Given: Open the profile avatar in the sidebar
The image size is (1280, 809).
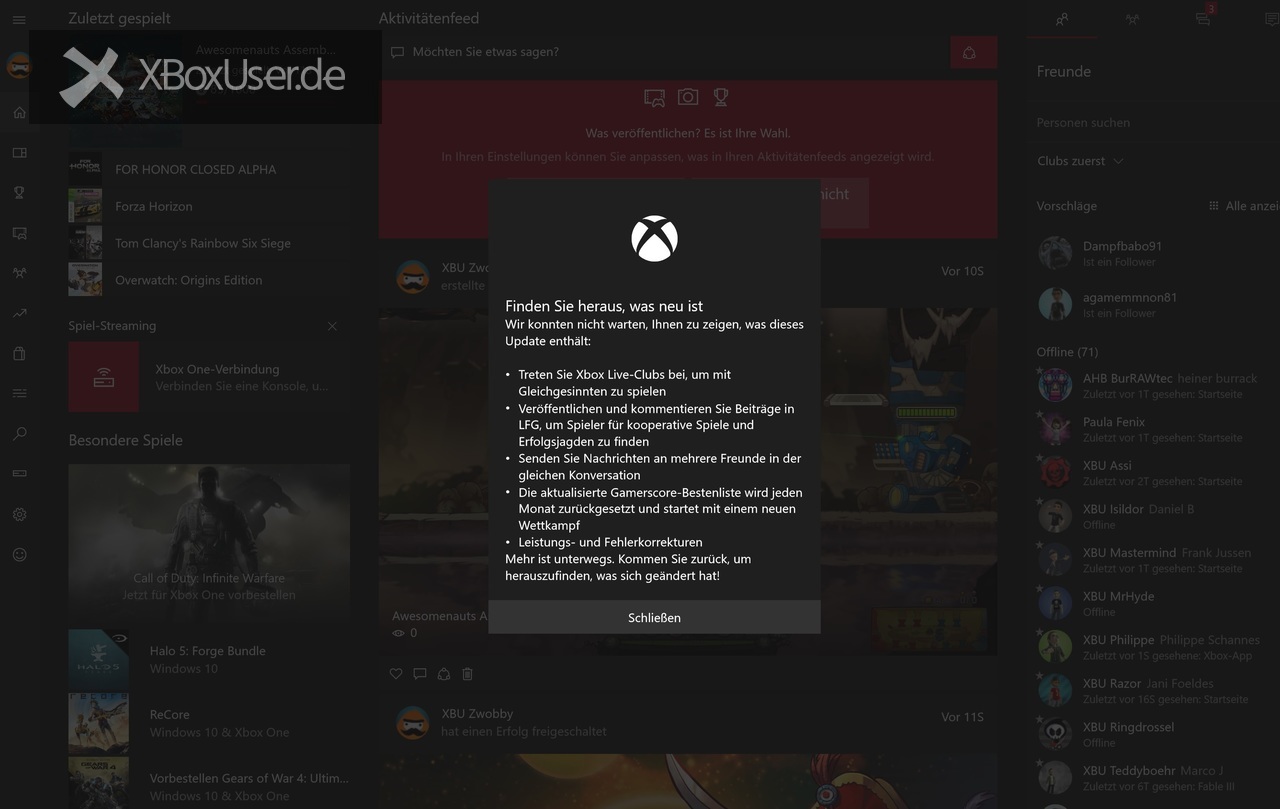Looking at the screenshot, I should click(19, 67).
